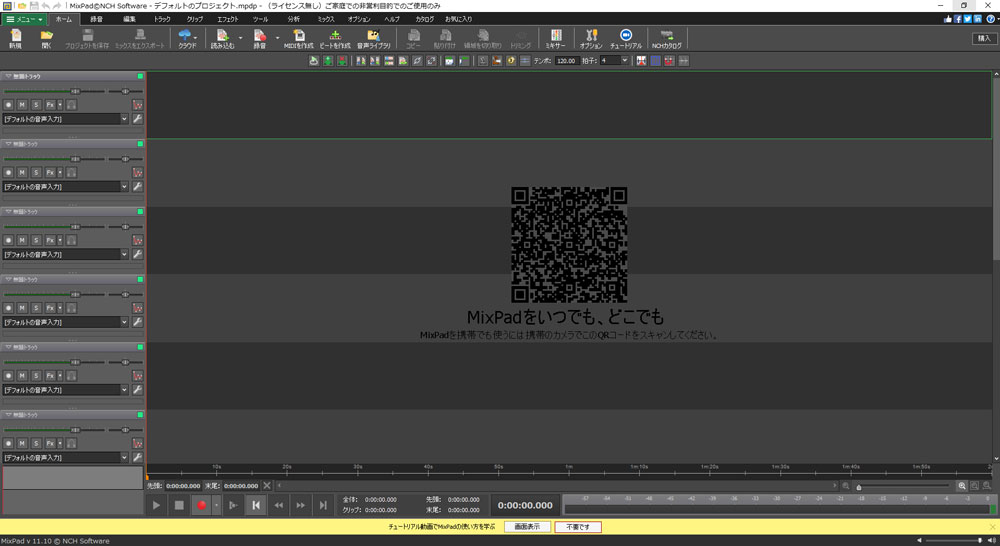
Task: Toggle record-arm on the first track
Action: [8, 105]
